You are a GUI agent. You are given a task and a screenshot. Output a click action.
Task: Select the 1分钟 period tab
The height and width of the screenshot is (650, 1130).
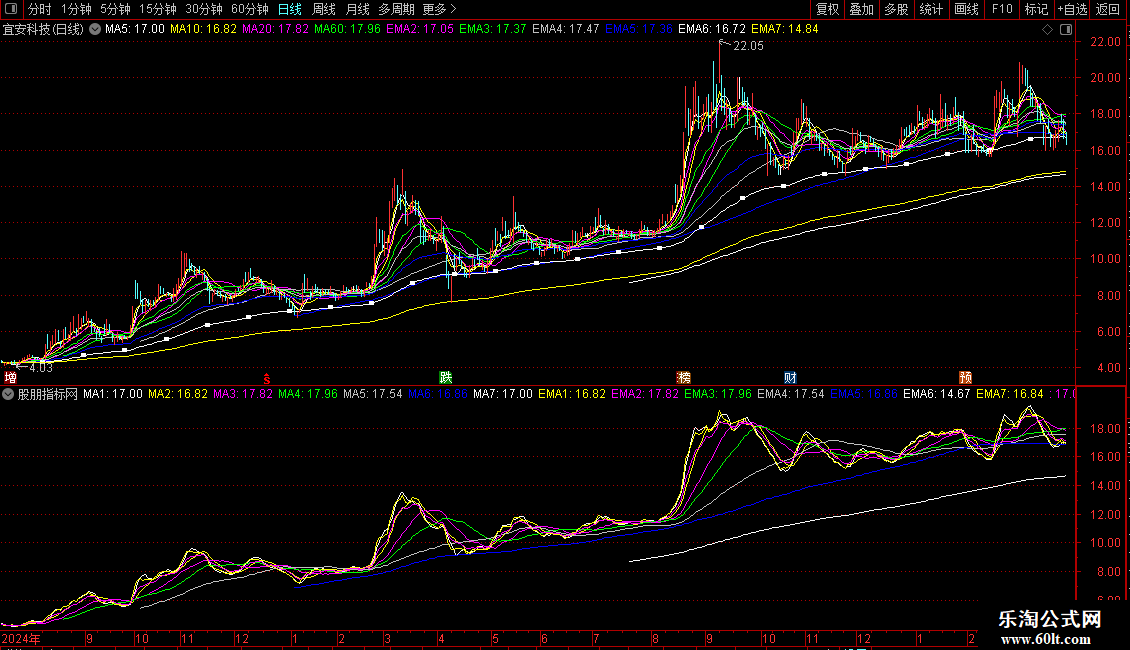coord(76,9)
